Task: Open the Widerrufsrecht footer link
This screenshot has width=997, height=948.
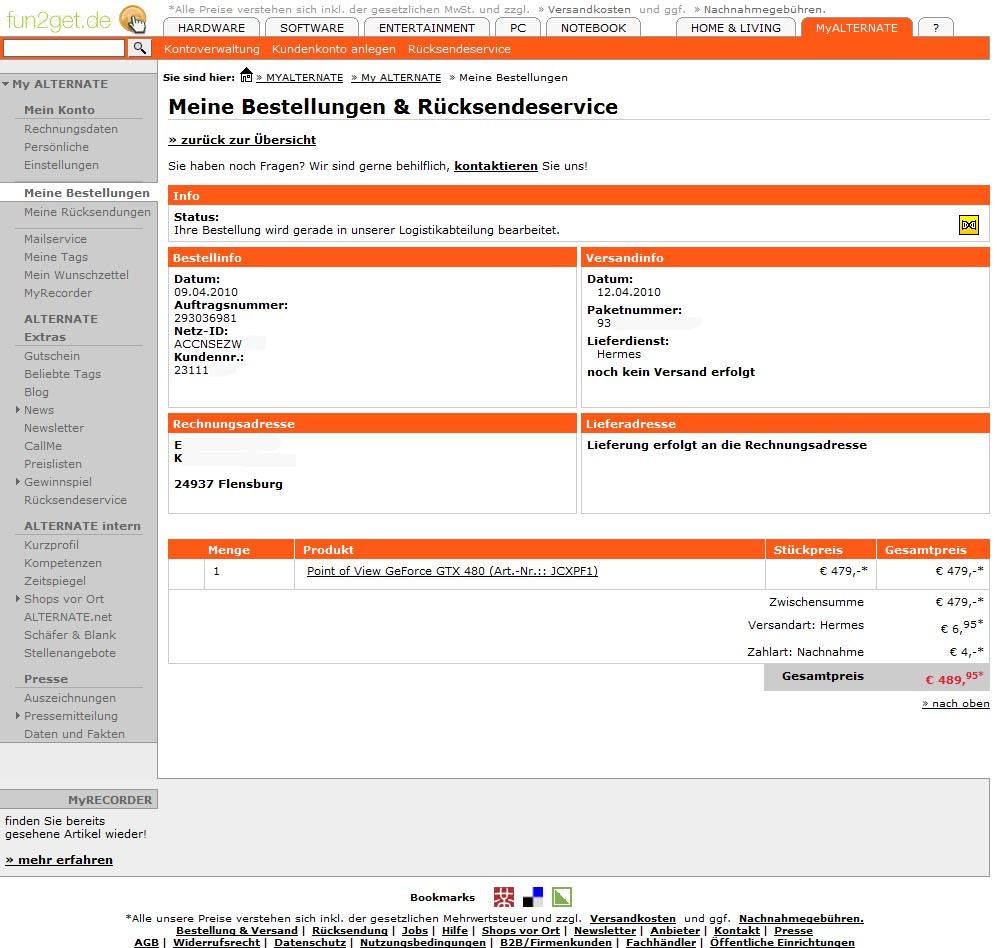Action: point(216,942)
